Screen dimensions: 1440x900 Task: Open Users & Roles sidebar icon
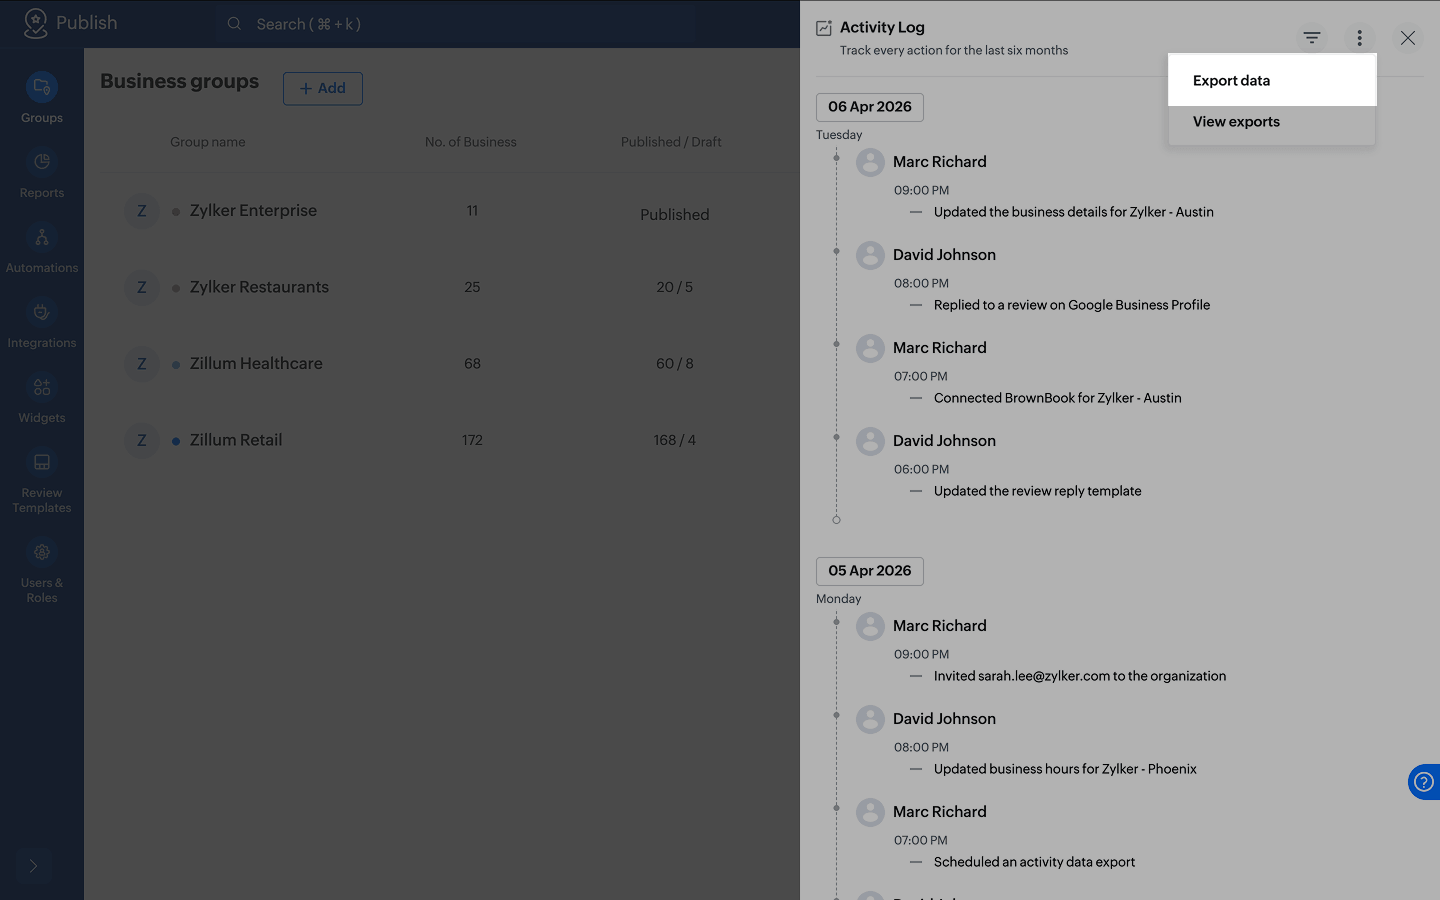click(42, 552)
